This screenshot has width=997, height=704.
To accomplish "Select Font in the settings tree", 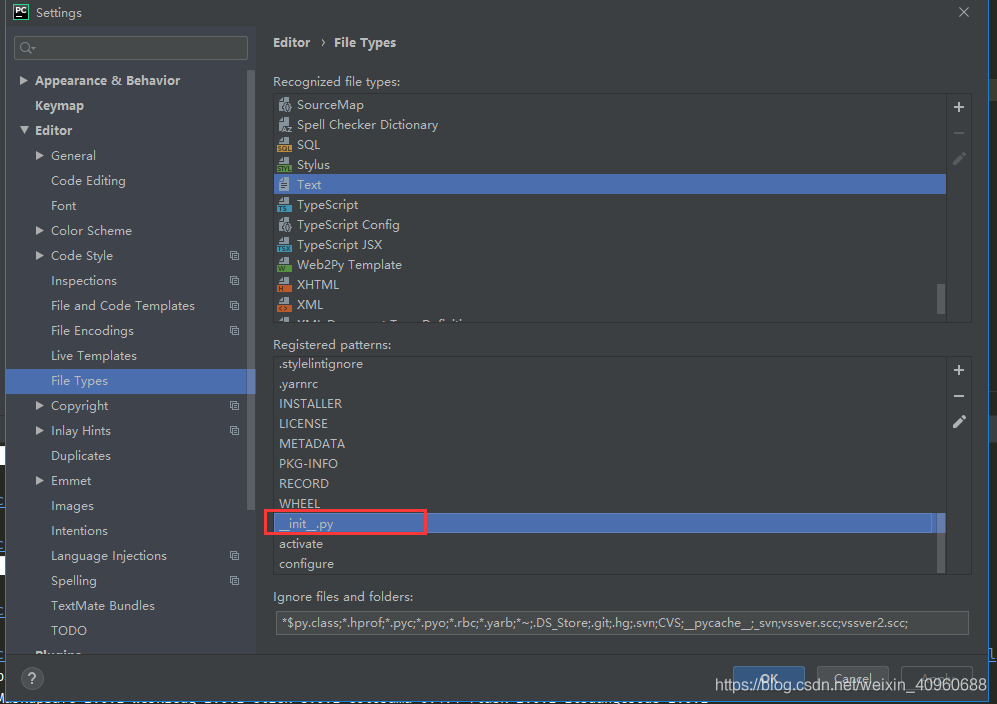I will tap(64, 205).
